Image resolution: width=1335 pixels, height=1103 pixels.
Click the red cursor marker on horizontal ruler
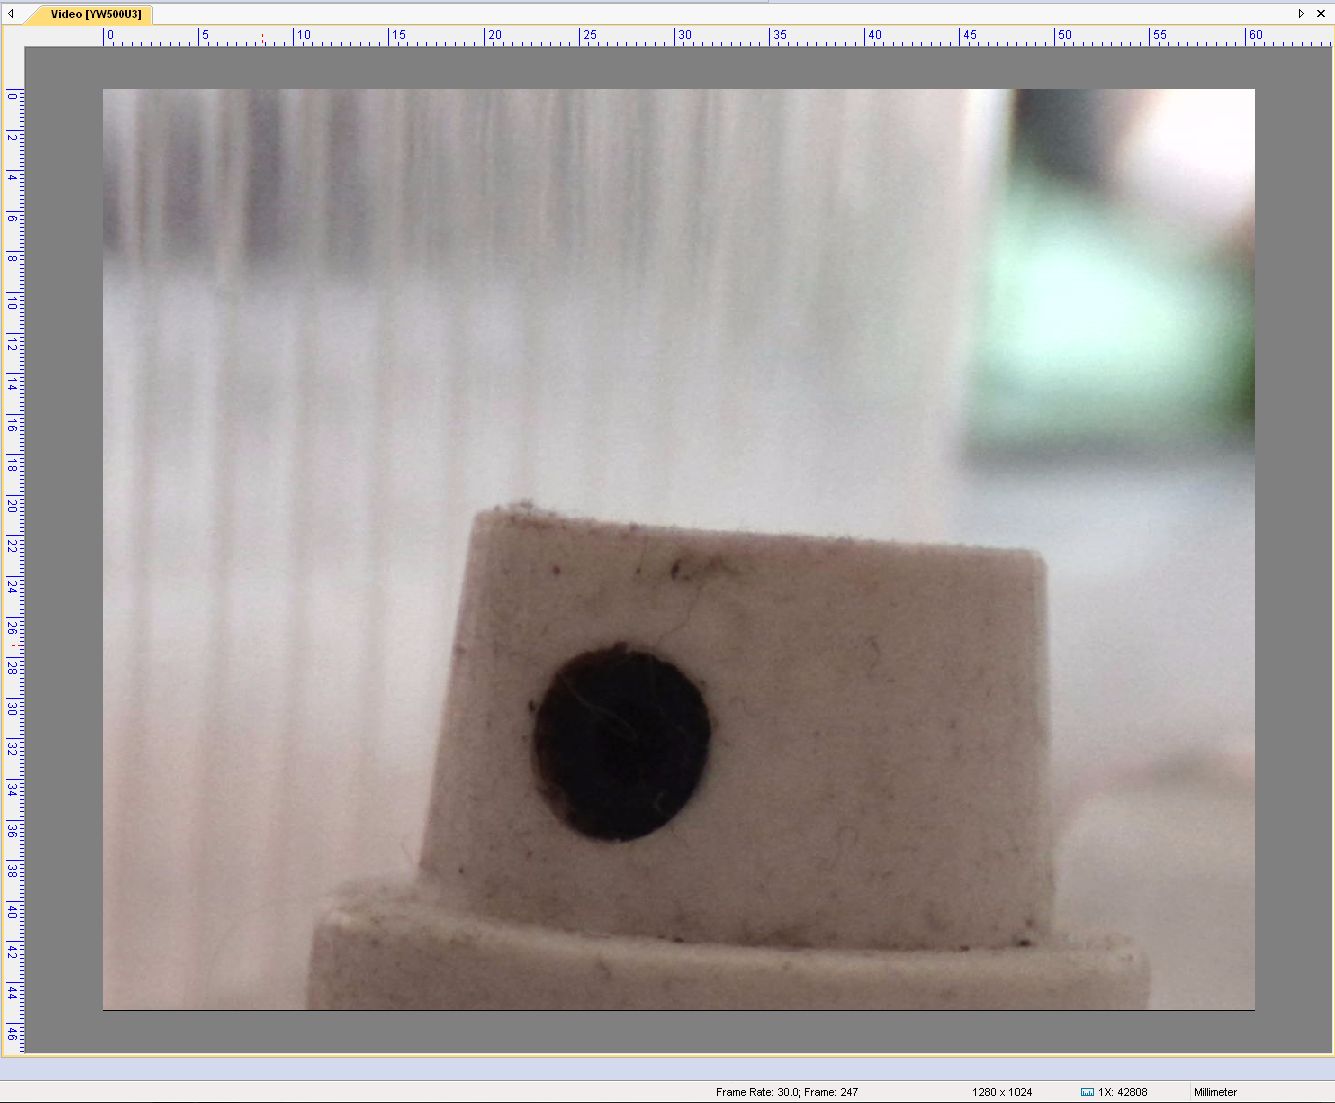click(262, 39)
